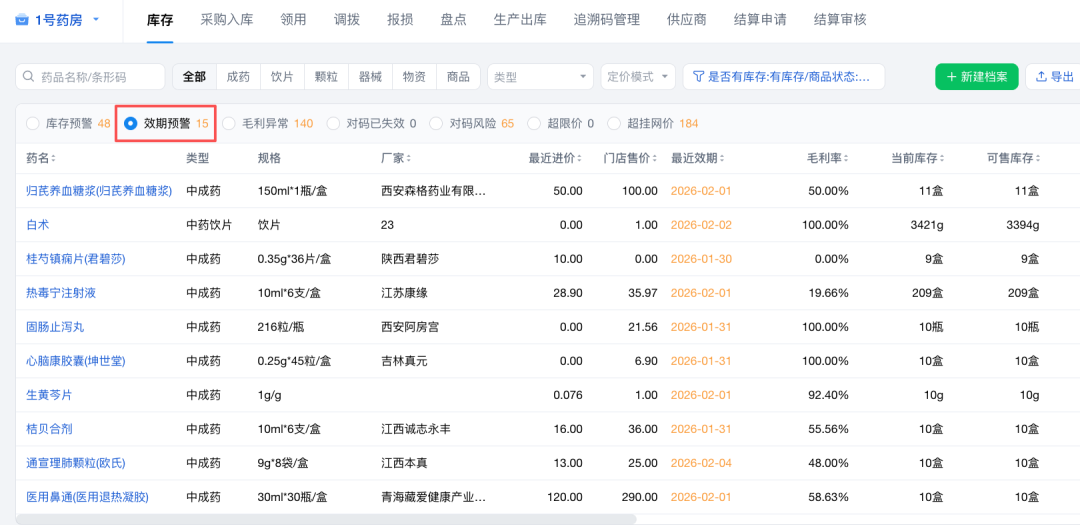Image resolution: width=1080 pixels, height=525 pixels.
Task: Open the 医用鼻通(医用退热凝胶) link
Action: click(87, 497)
